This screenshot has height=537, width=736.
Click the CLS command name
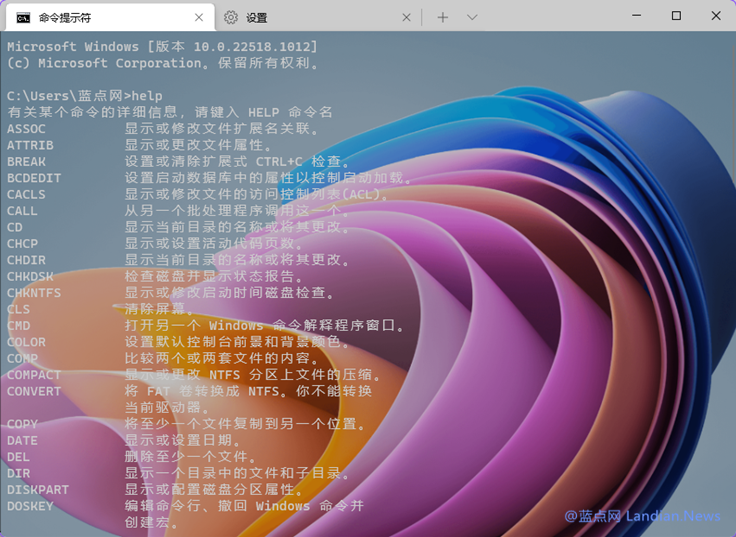click(x=18, y=309)
